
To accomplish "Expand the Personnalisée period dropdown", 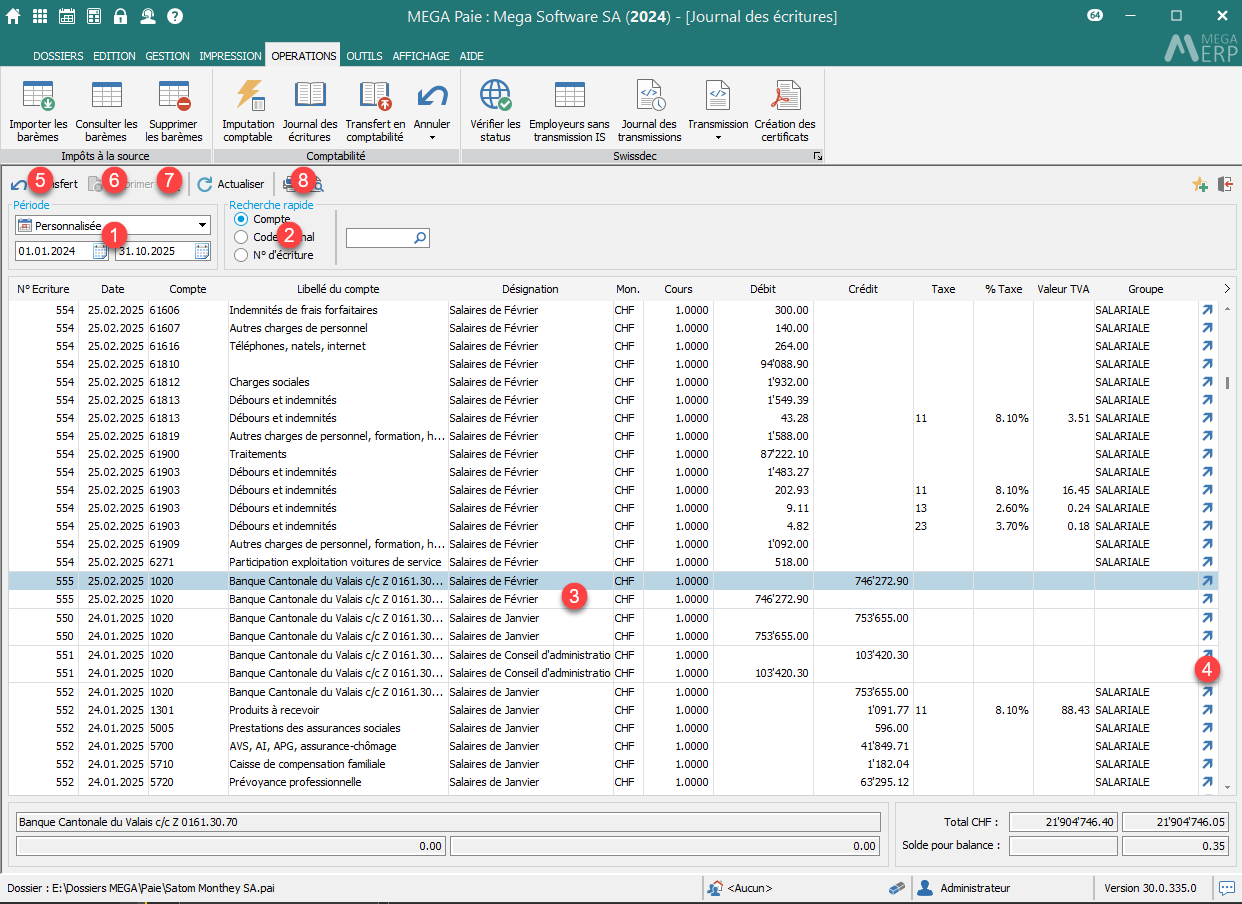I will coord(203,226).
